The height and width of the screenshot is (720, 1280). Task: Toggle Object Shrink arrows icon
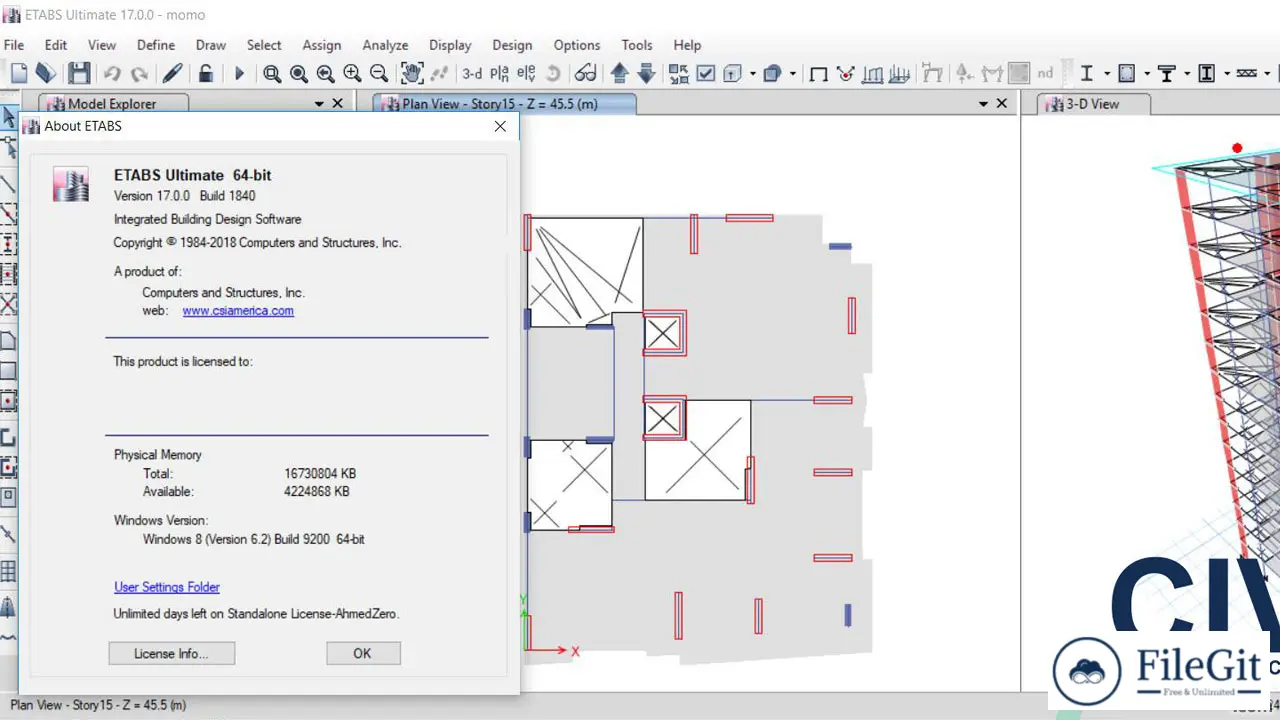(678, 73)
